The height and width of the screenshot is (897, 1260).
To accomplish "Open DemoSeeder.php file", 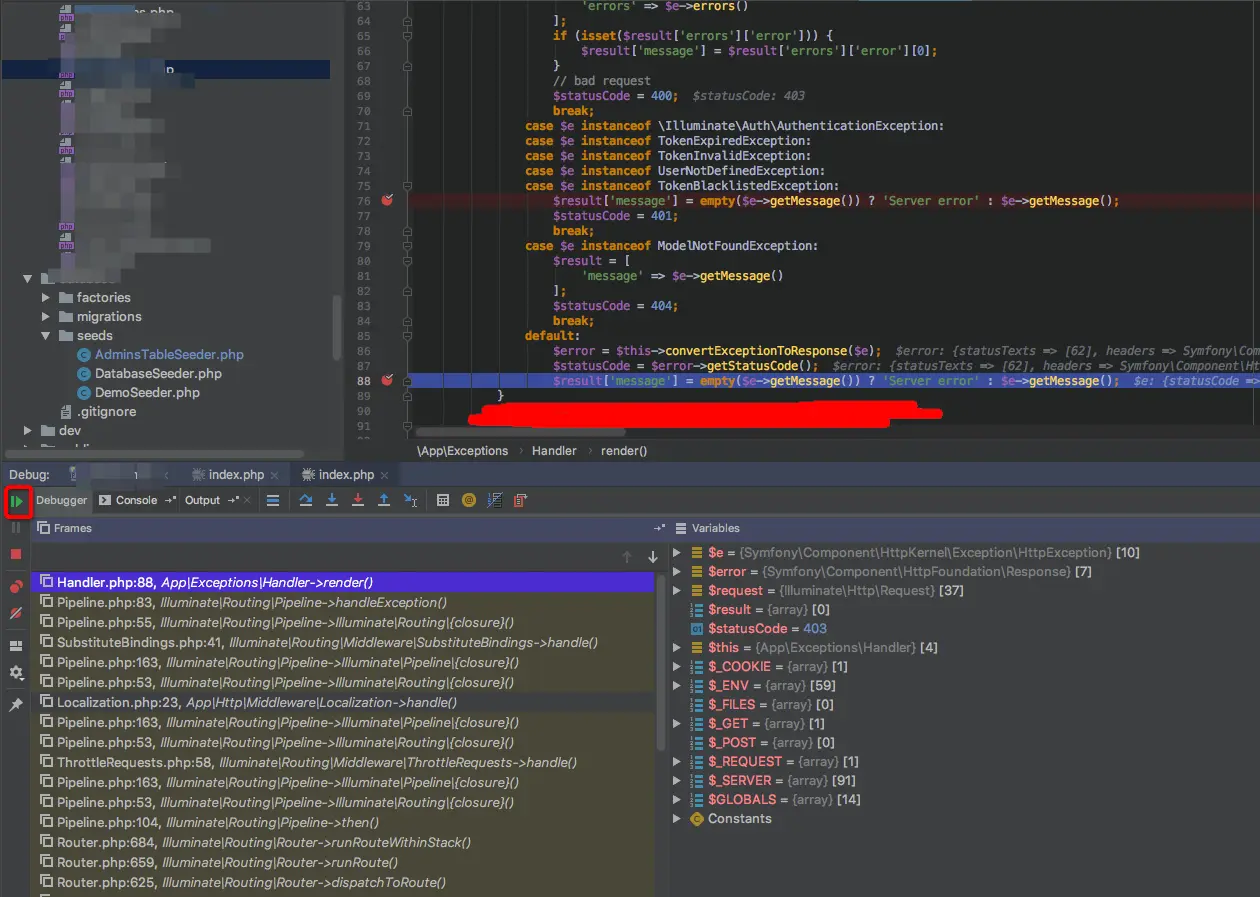I will (x=147, y=392).
